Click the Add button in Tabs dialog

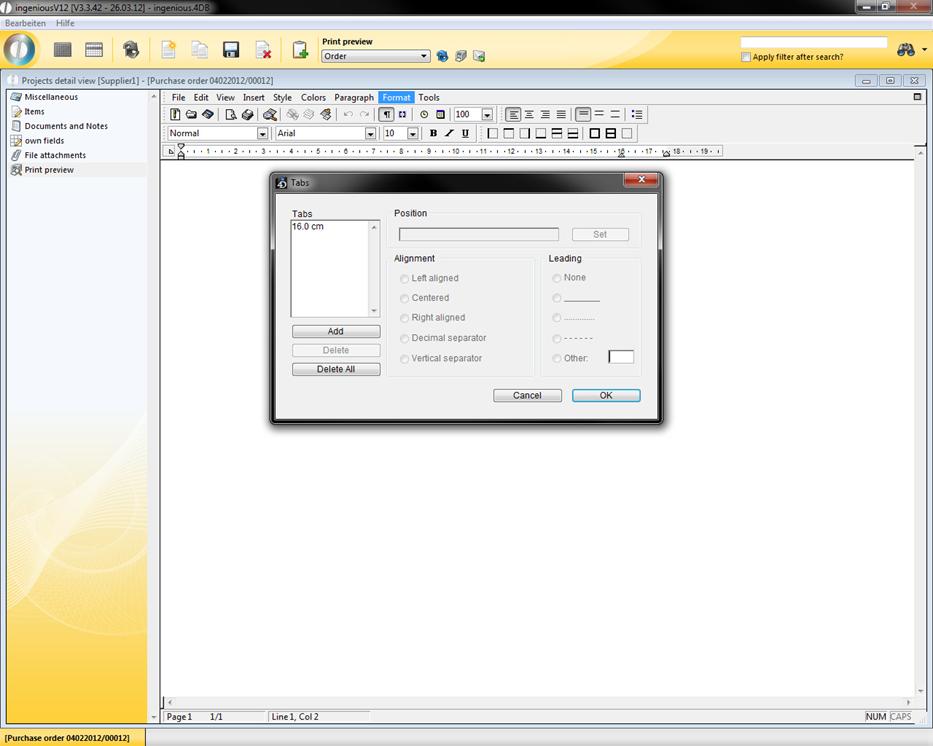336,331
